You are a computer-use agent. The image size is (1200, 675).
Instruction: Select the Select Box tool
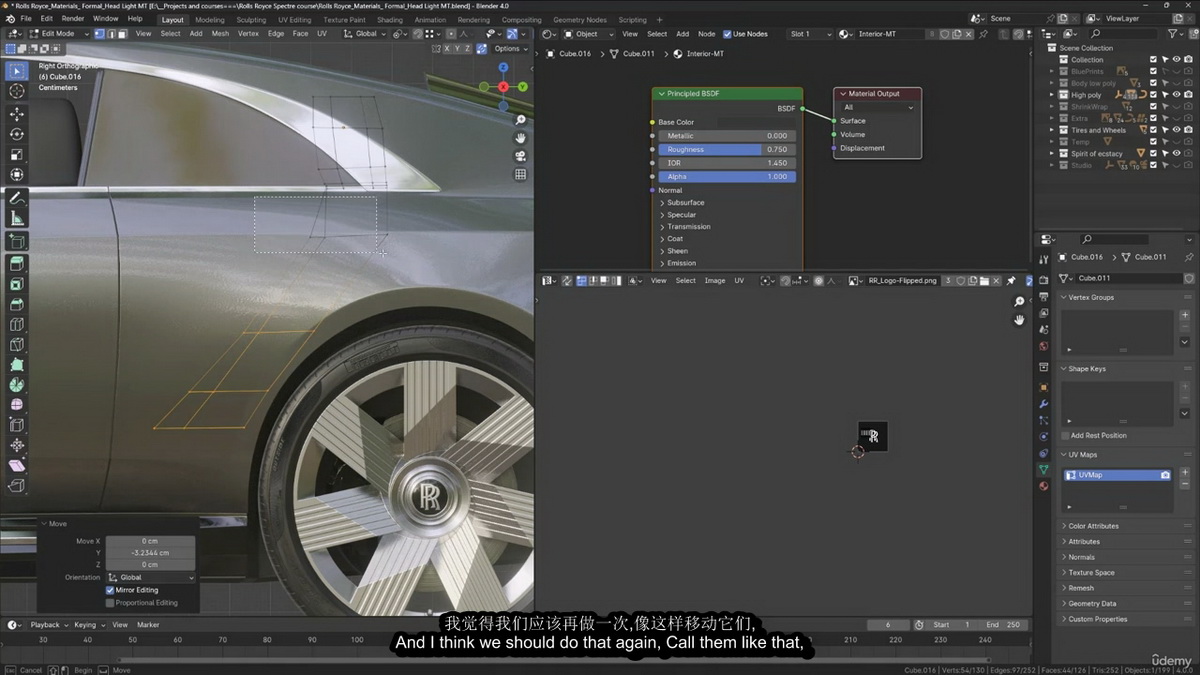point(17,70)
